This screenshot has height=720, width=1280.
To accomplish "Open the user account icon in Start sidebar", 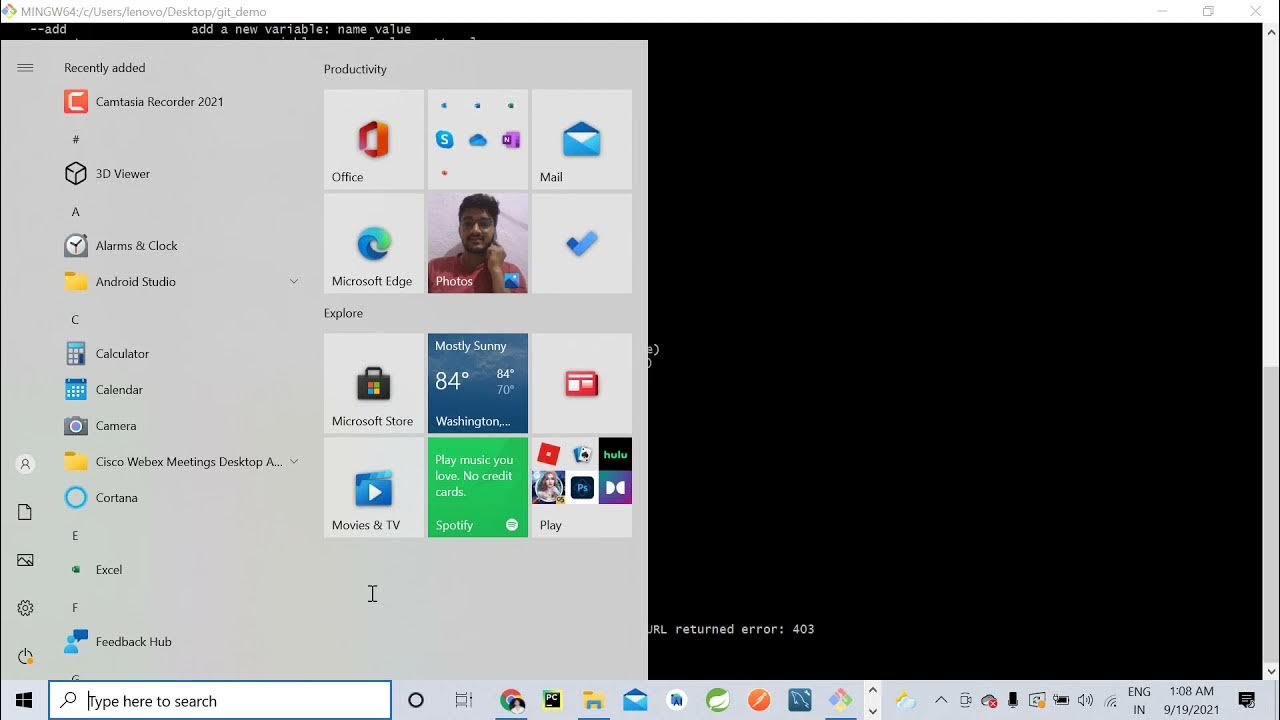I will [25, 464].
